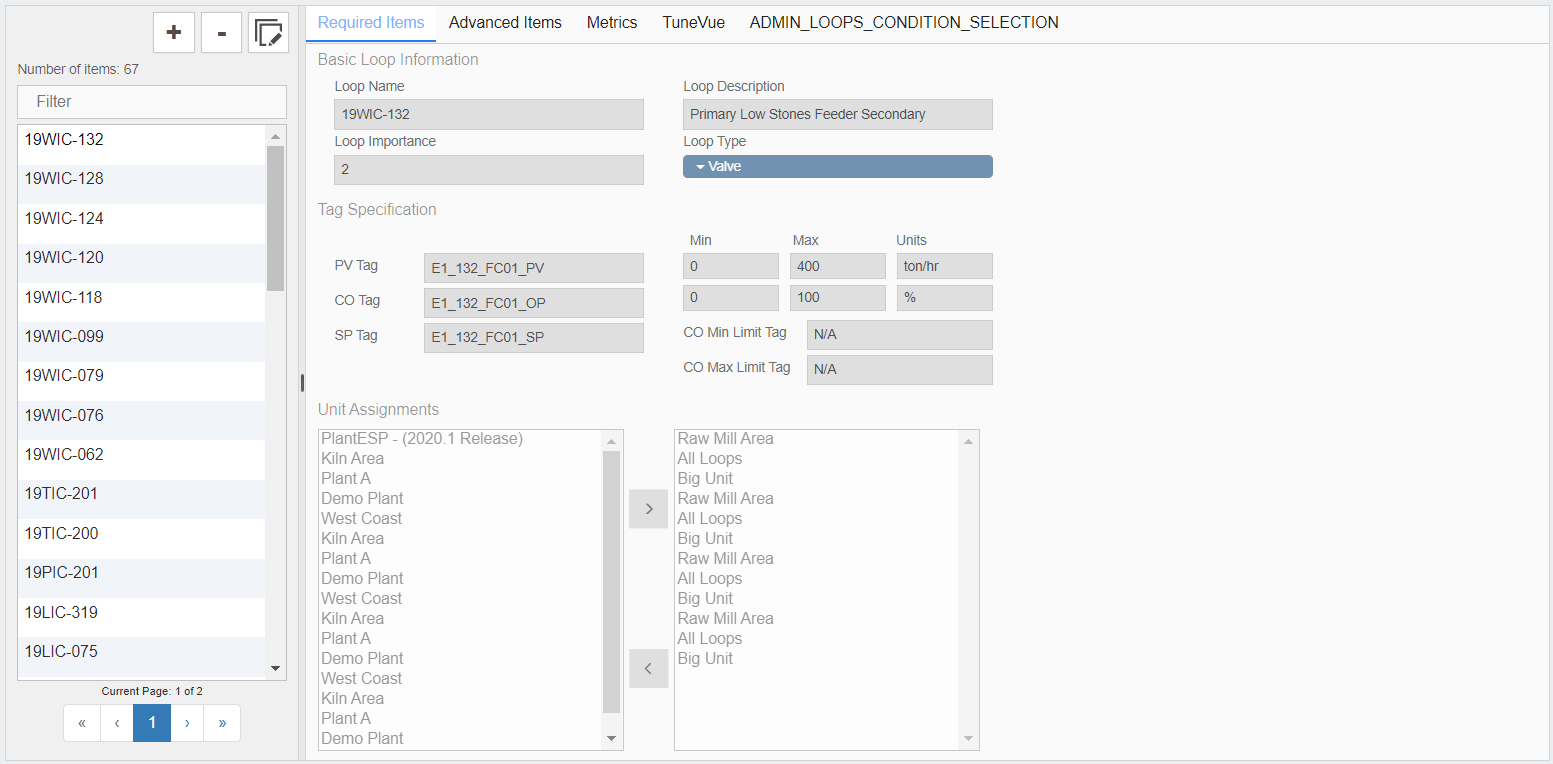Click the CO Min Limit Tag field
The width and height of the screenshot is (1553, 764).
pyautogui.click(x=900, y=335)
